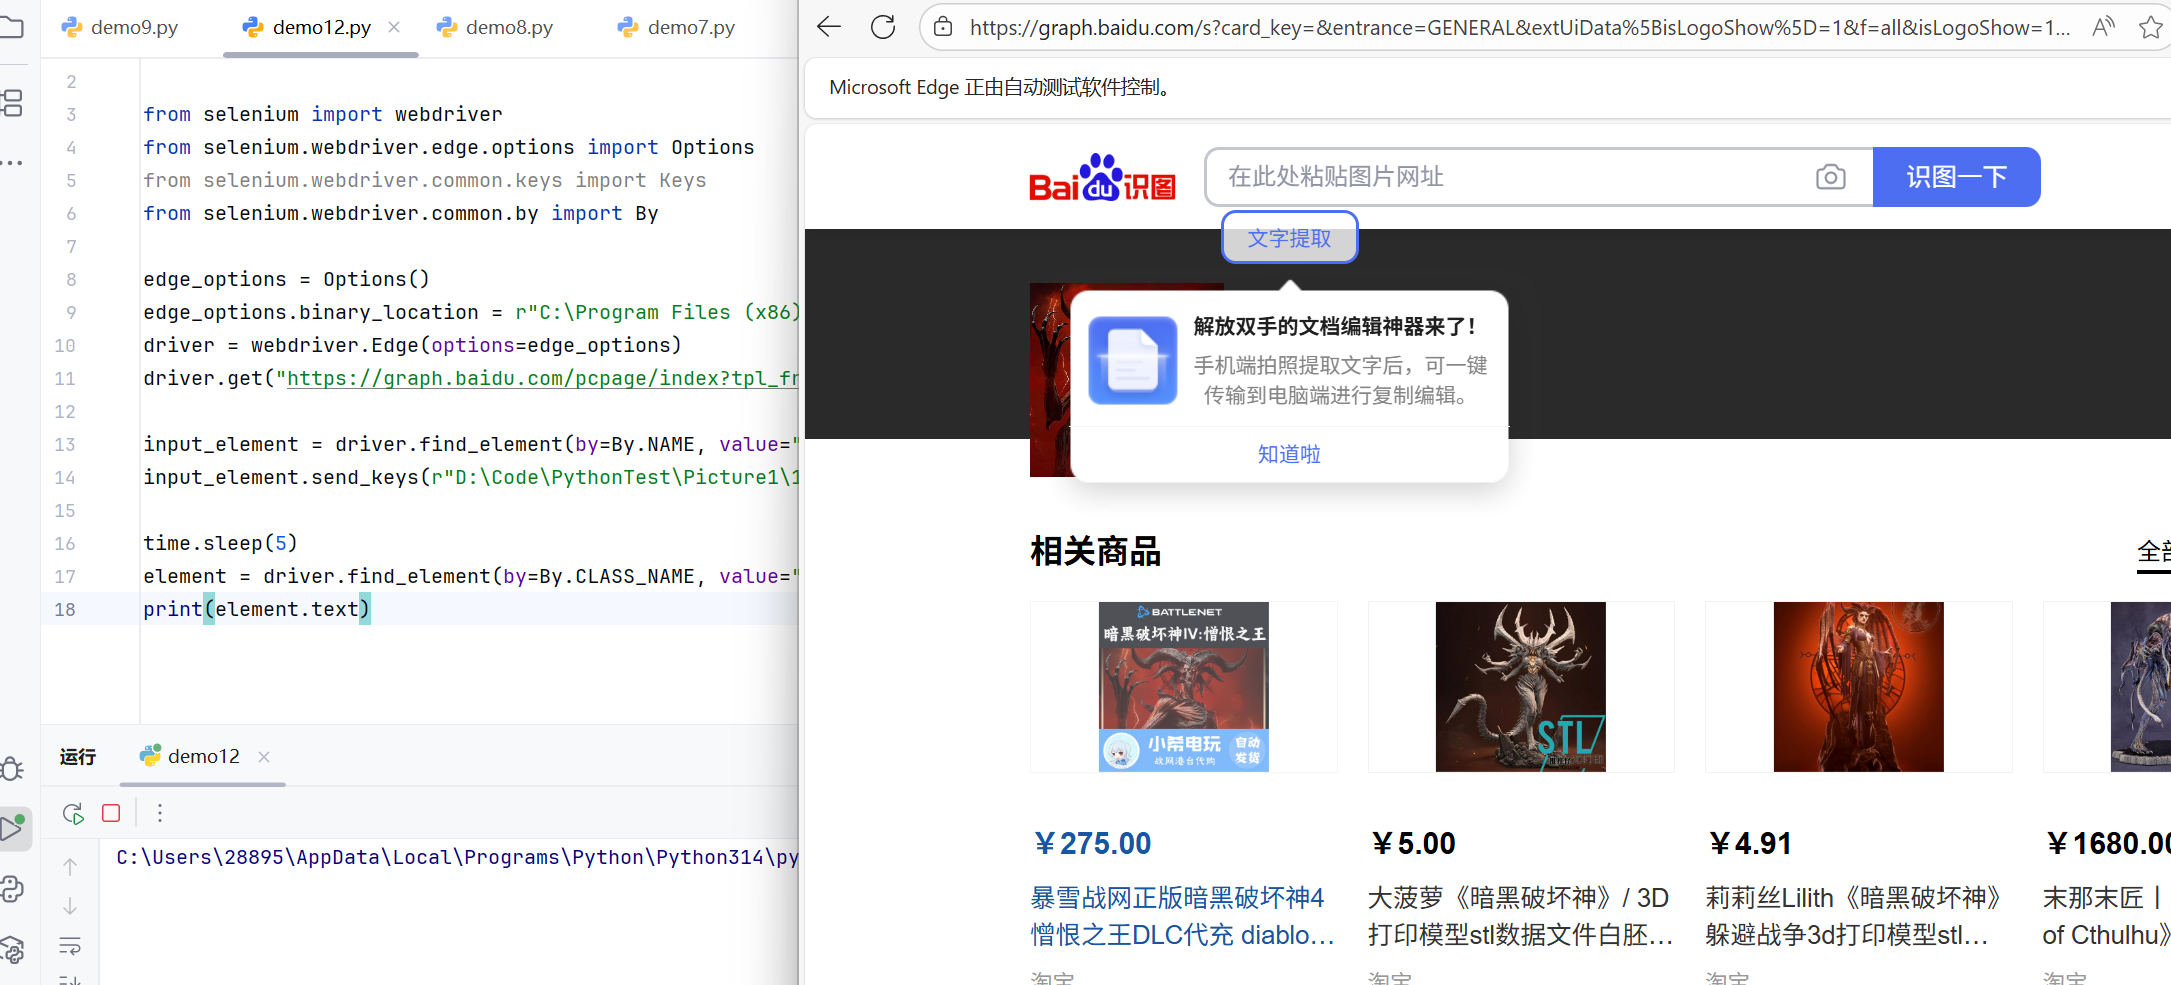Click the print(element.text) code line
Viewport: 2171px width, 985px height.
pyautogui.click(x=256, y=609)
